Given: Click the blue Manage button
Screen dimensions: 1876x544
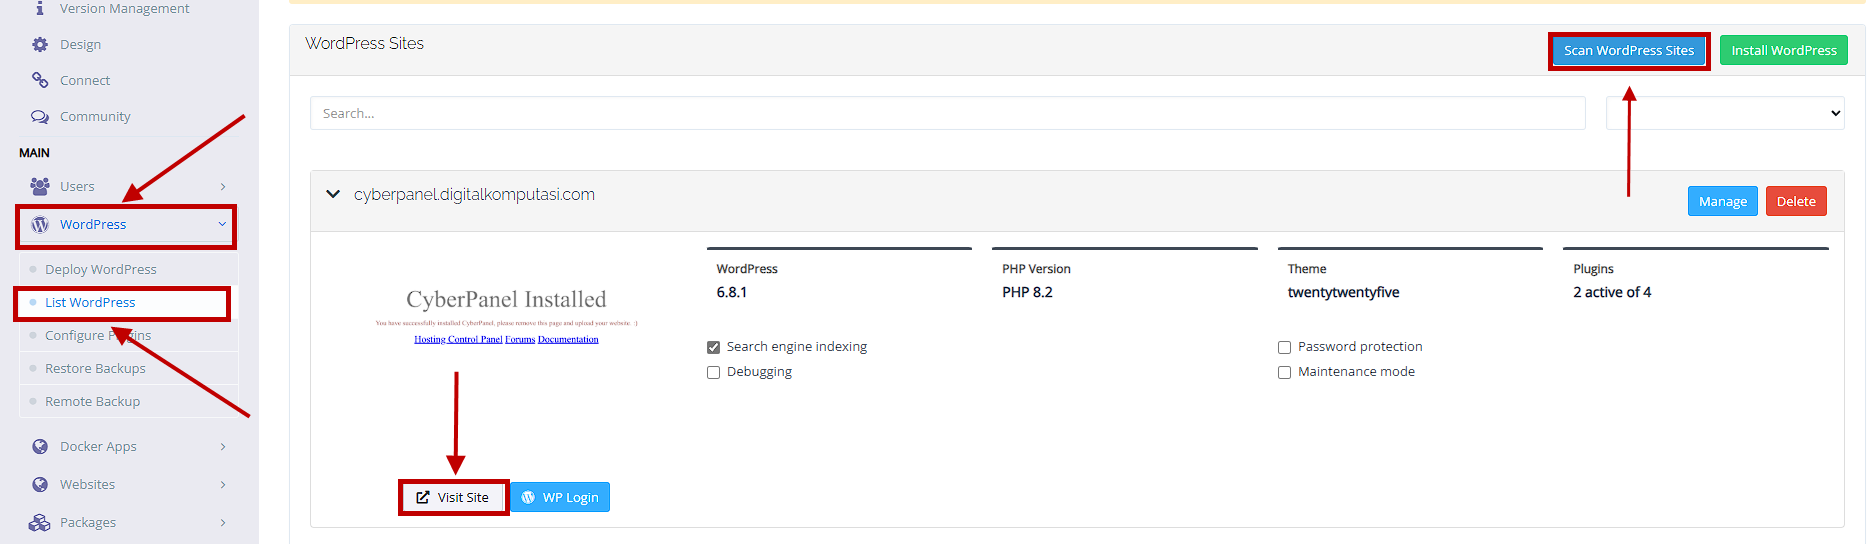Looking at the screenshot, I should tap(1722, 201).
